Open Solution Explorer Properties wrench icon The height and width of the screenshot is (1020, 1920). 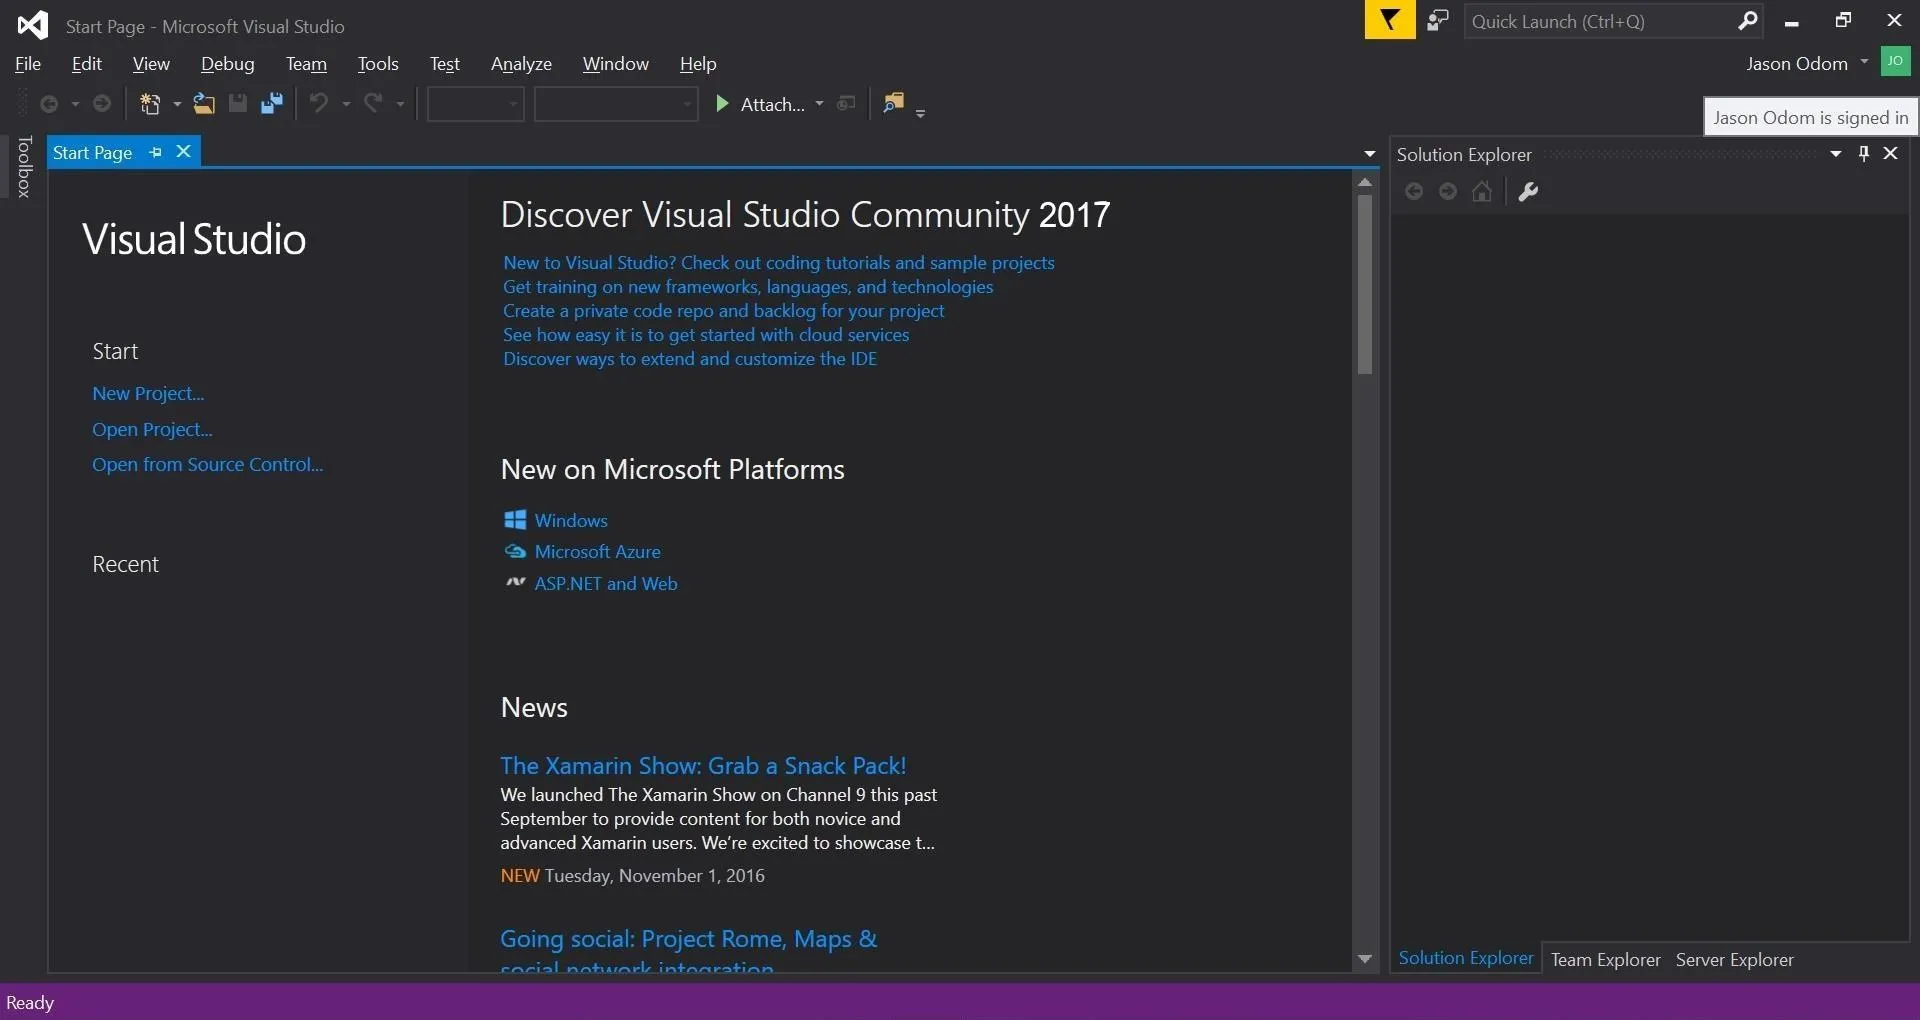tap(1528, 192)
